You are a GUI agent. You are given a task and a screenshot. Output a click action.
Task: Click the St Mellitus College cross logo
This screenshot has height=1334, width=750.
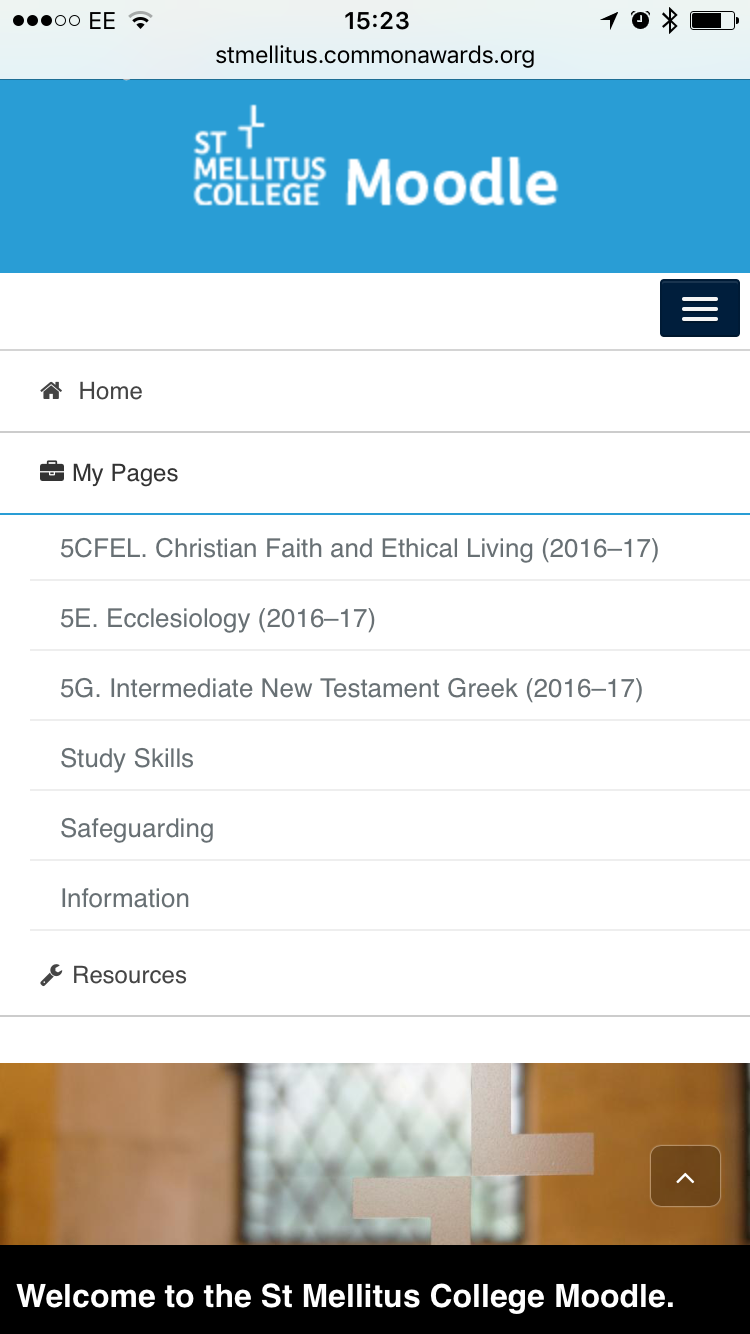point(260,156)
